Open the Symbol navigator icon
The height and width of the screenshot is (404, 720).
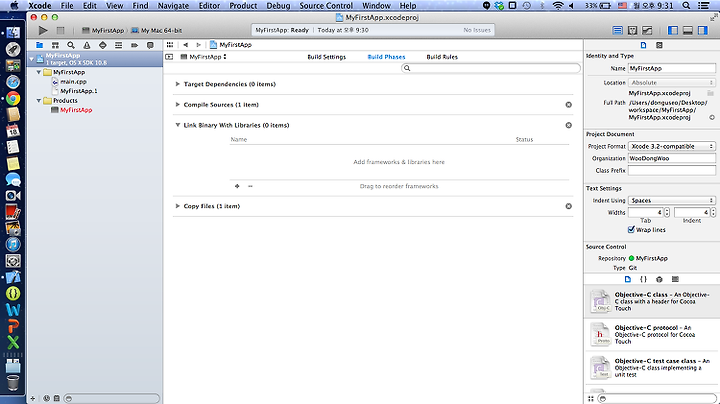[x=55, y=45]
